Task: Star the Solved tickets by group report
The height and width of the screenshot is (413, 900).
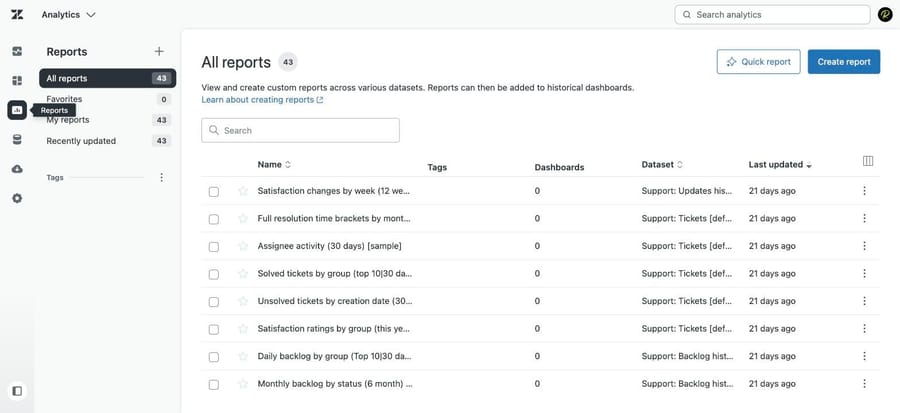Action: tap(243, 273)
